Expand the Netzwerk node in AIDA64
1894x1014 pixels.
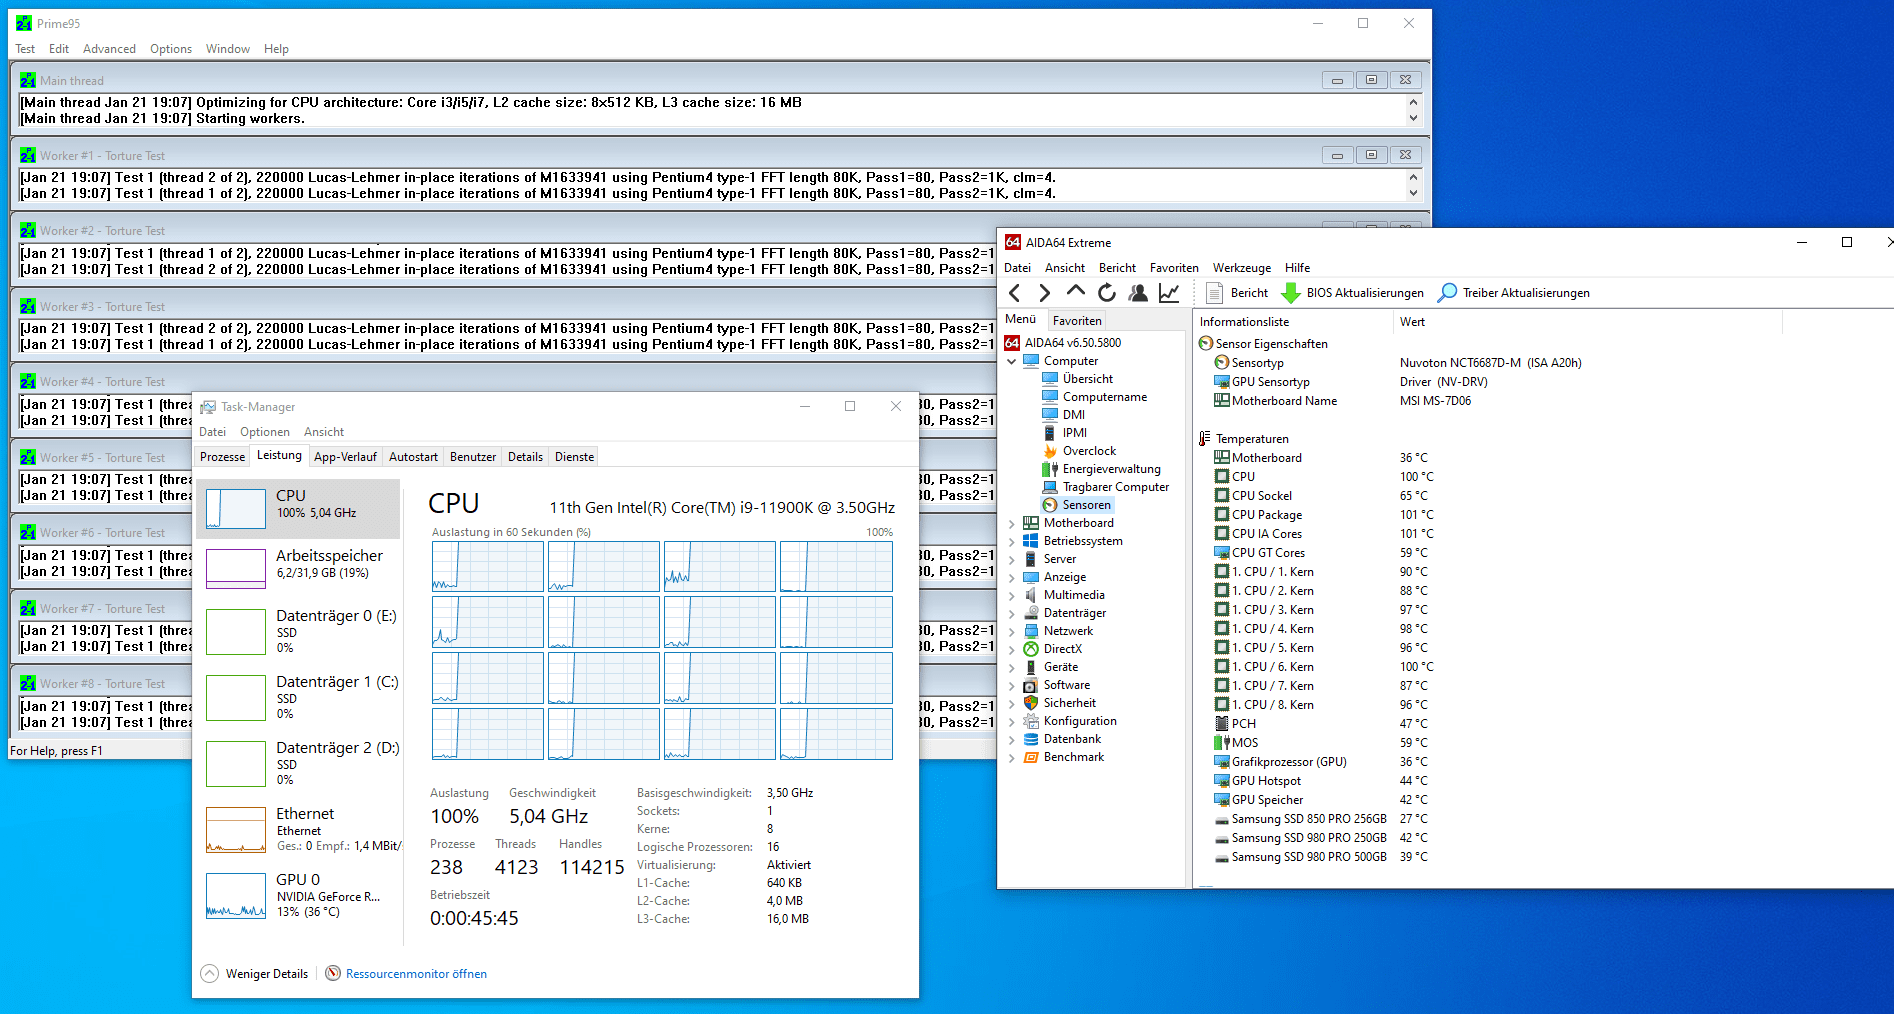1011,631
